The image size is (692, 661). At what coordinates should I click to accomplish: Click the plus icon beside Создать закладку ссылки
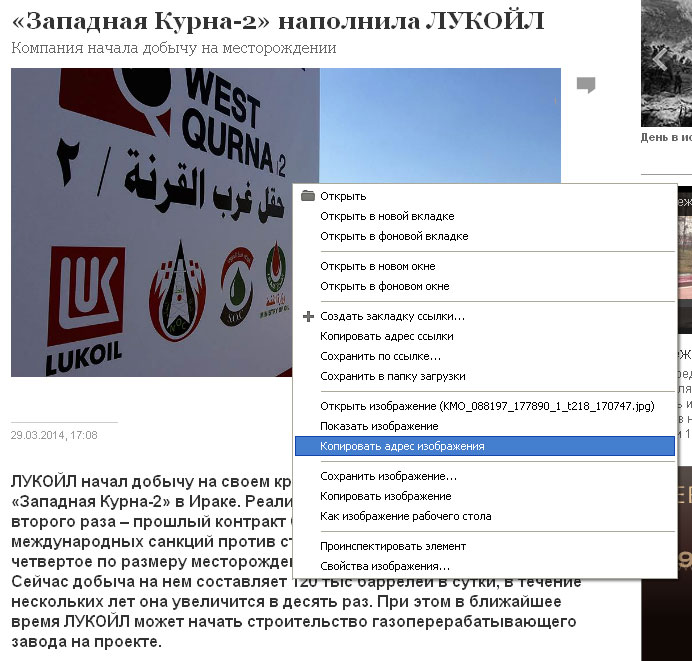point(308,316)
